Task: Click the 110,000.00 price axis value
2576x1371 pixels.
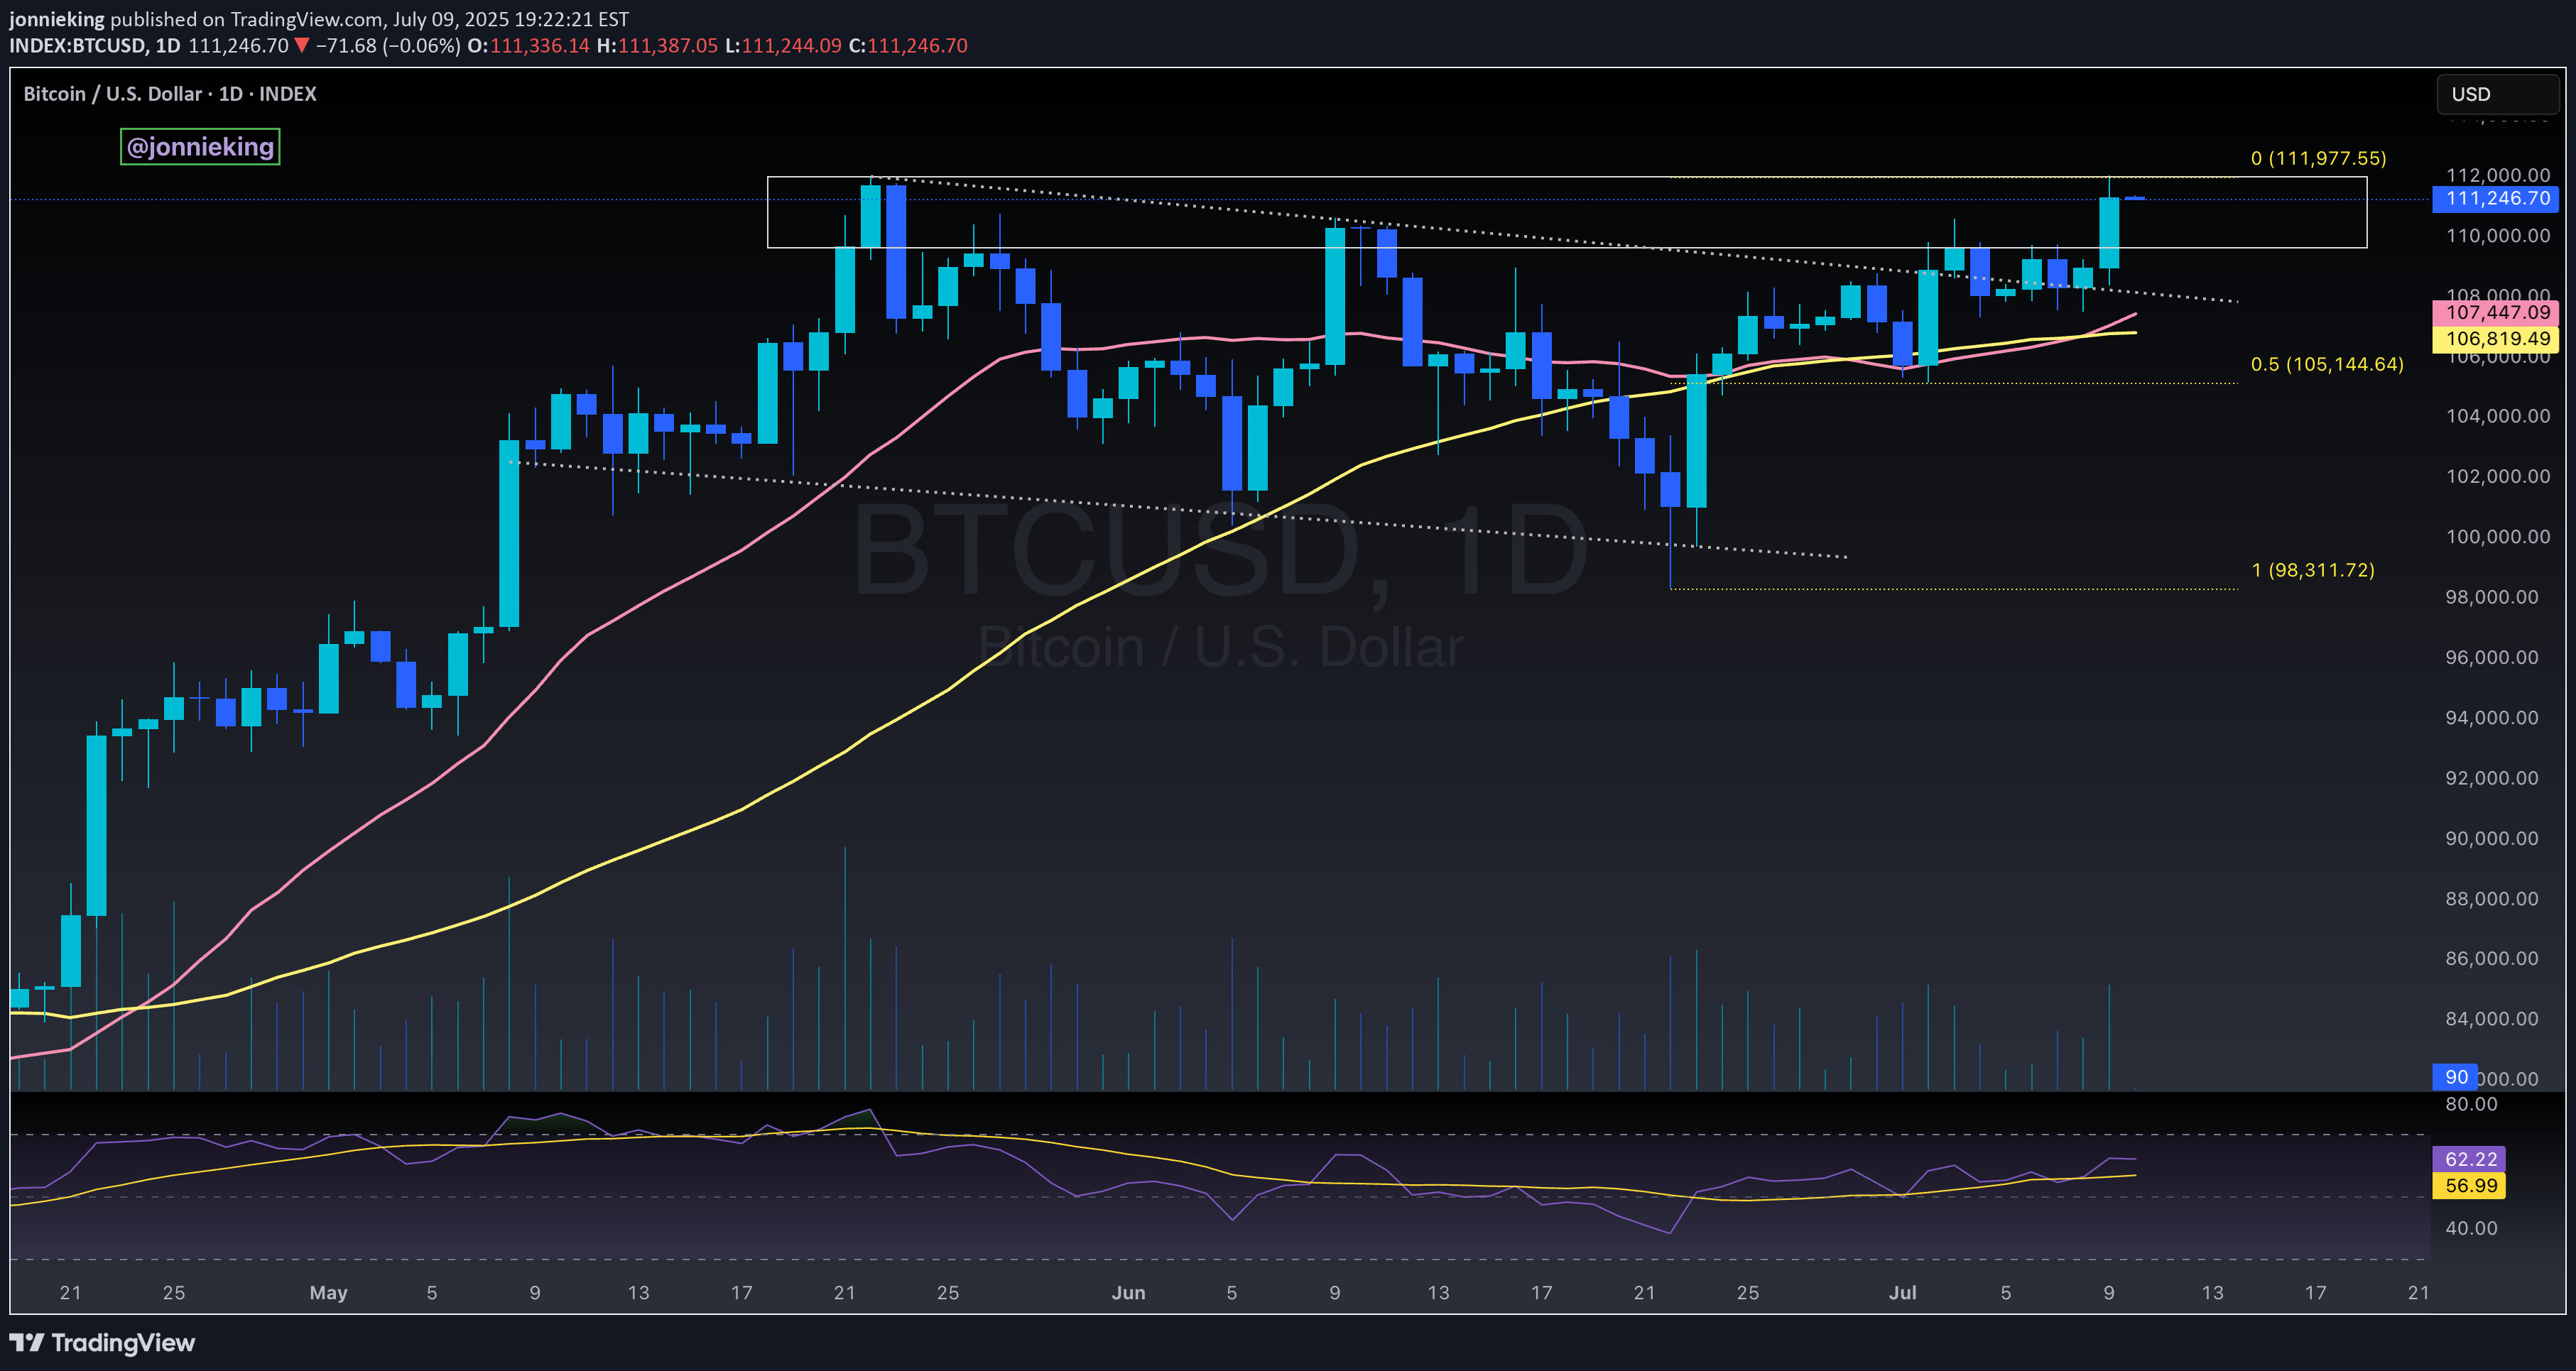Action: 2498,235
